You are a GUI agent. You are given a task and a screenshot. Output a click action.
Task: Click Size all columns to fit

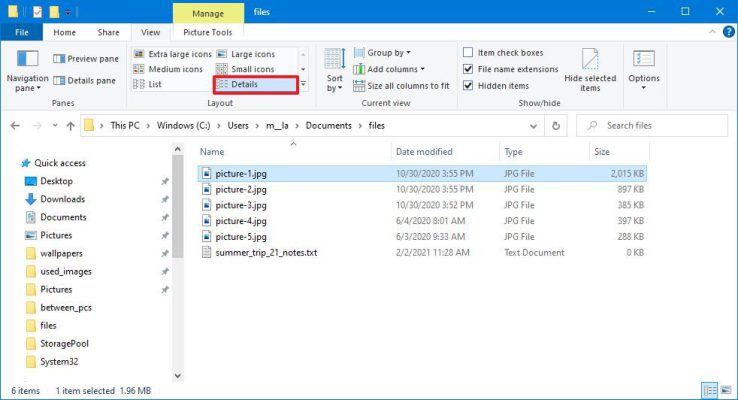pyautogui.click(x=401, y=85)
